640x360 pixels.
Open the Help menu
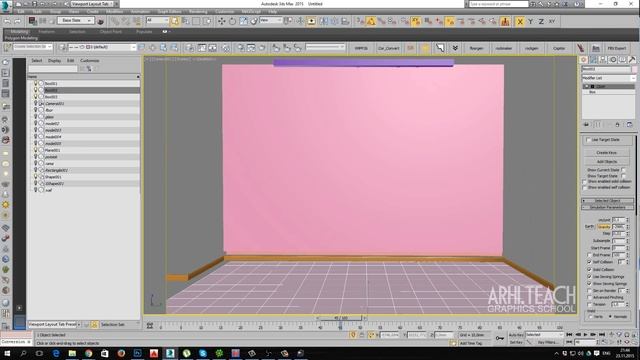click(x=272, y=12)
